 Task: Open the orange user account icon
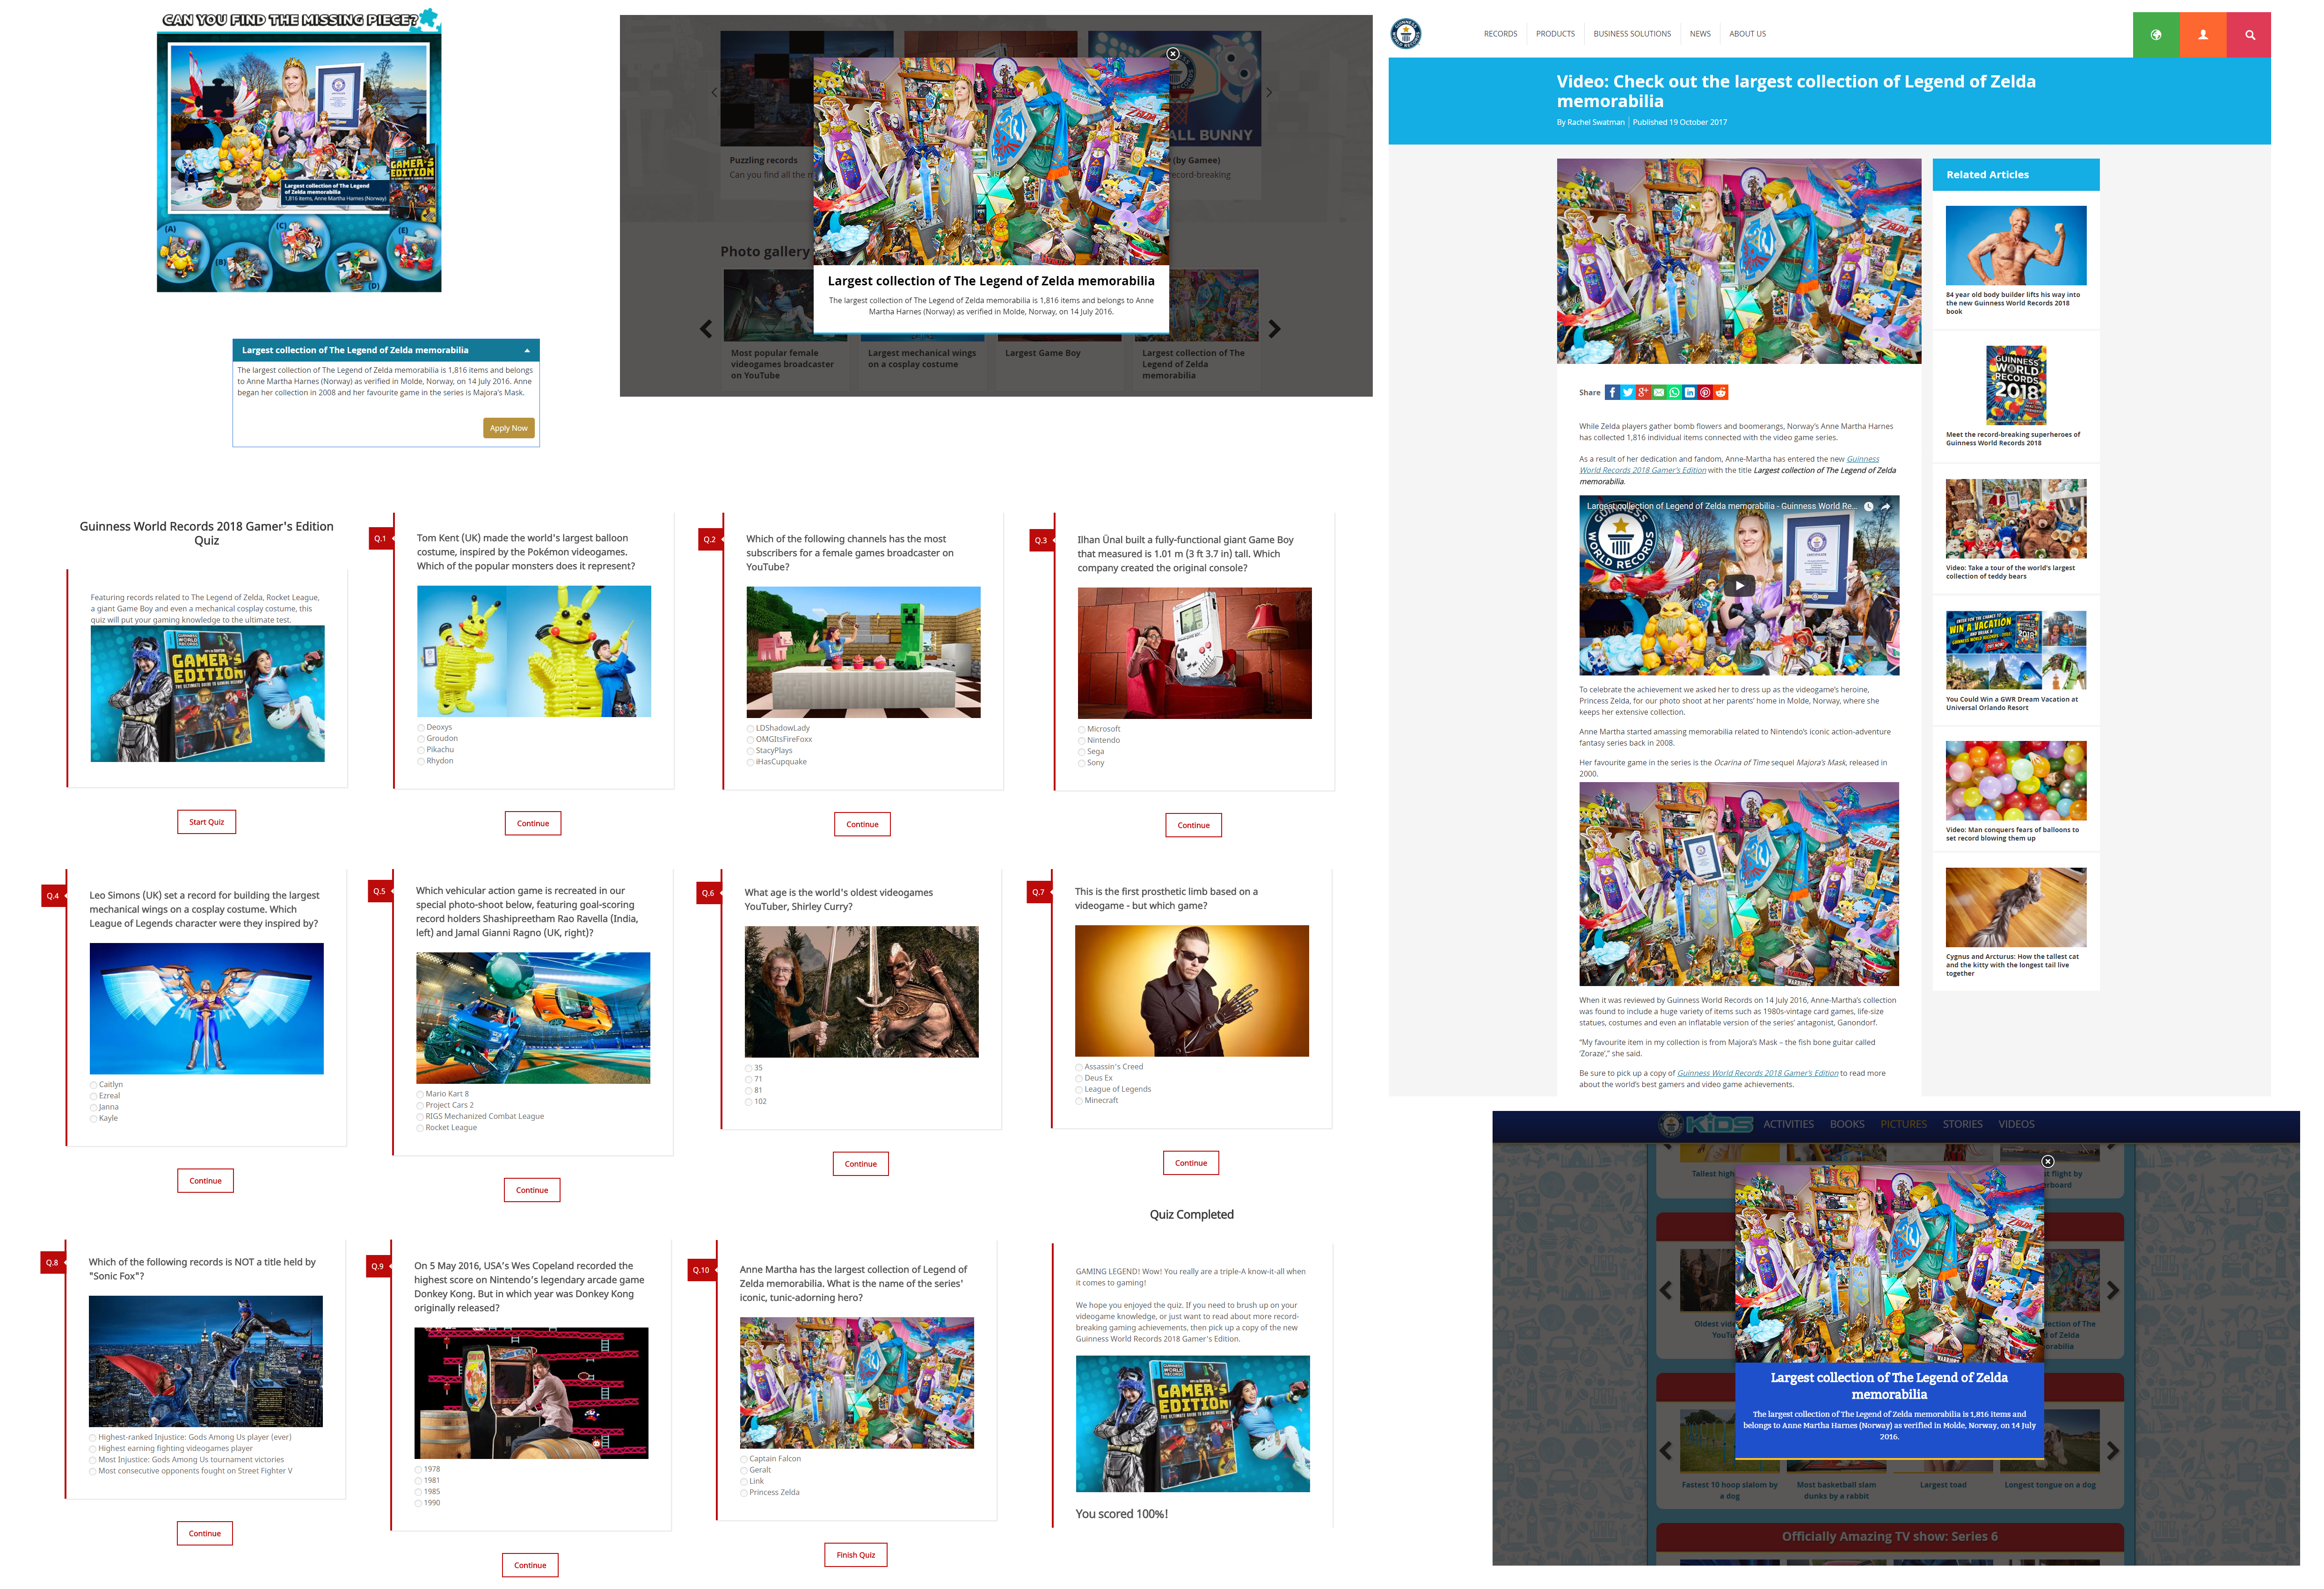point(2203,35)
